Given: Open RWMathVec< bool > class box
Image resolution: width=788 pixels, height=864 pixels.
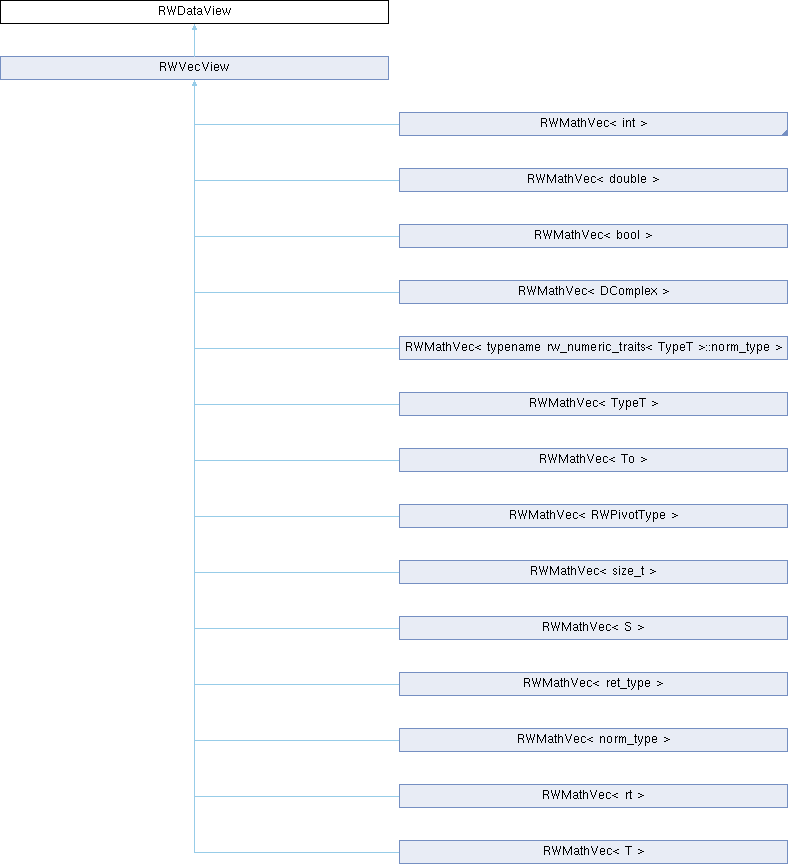Looking at the screenshot, I should pos(593,236).
